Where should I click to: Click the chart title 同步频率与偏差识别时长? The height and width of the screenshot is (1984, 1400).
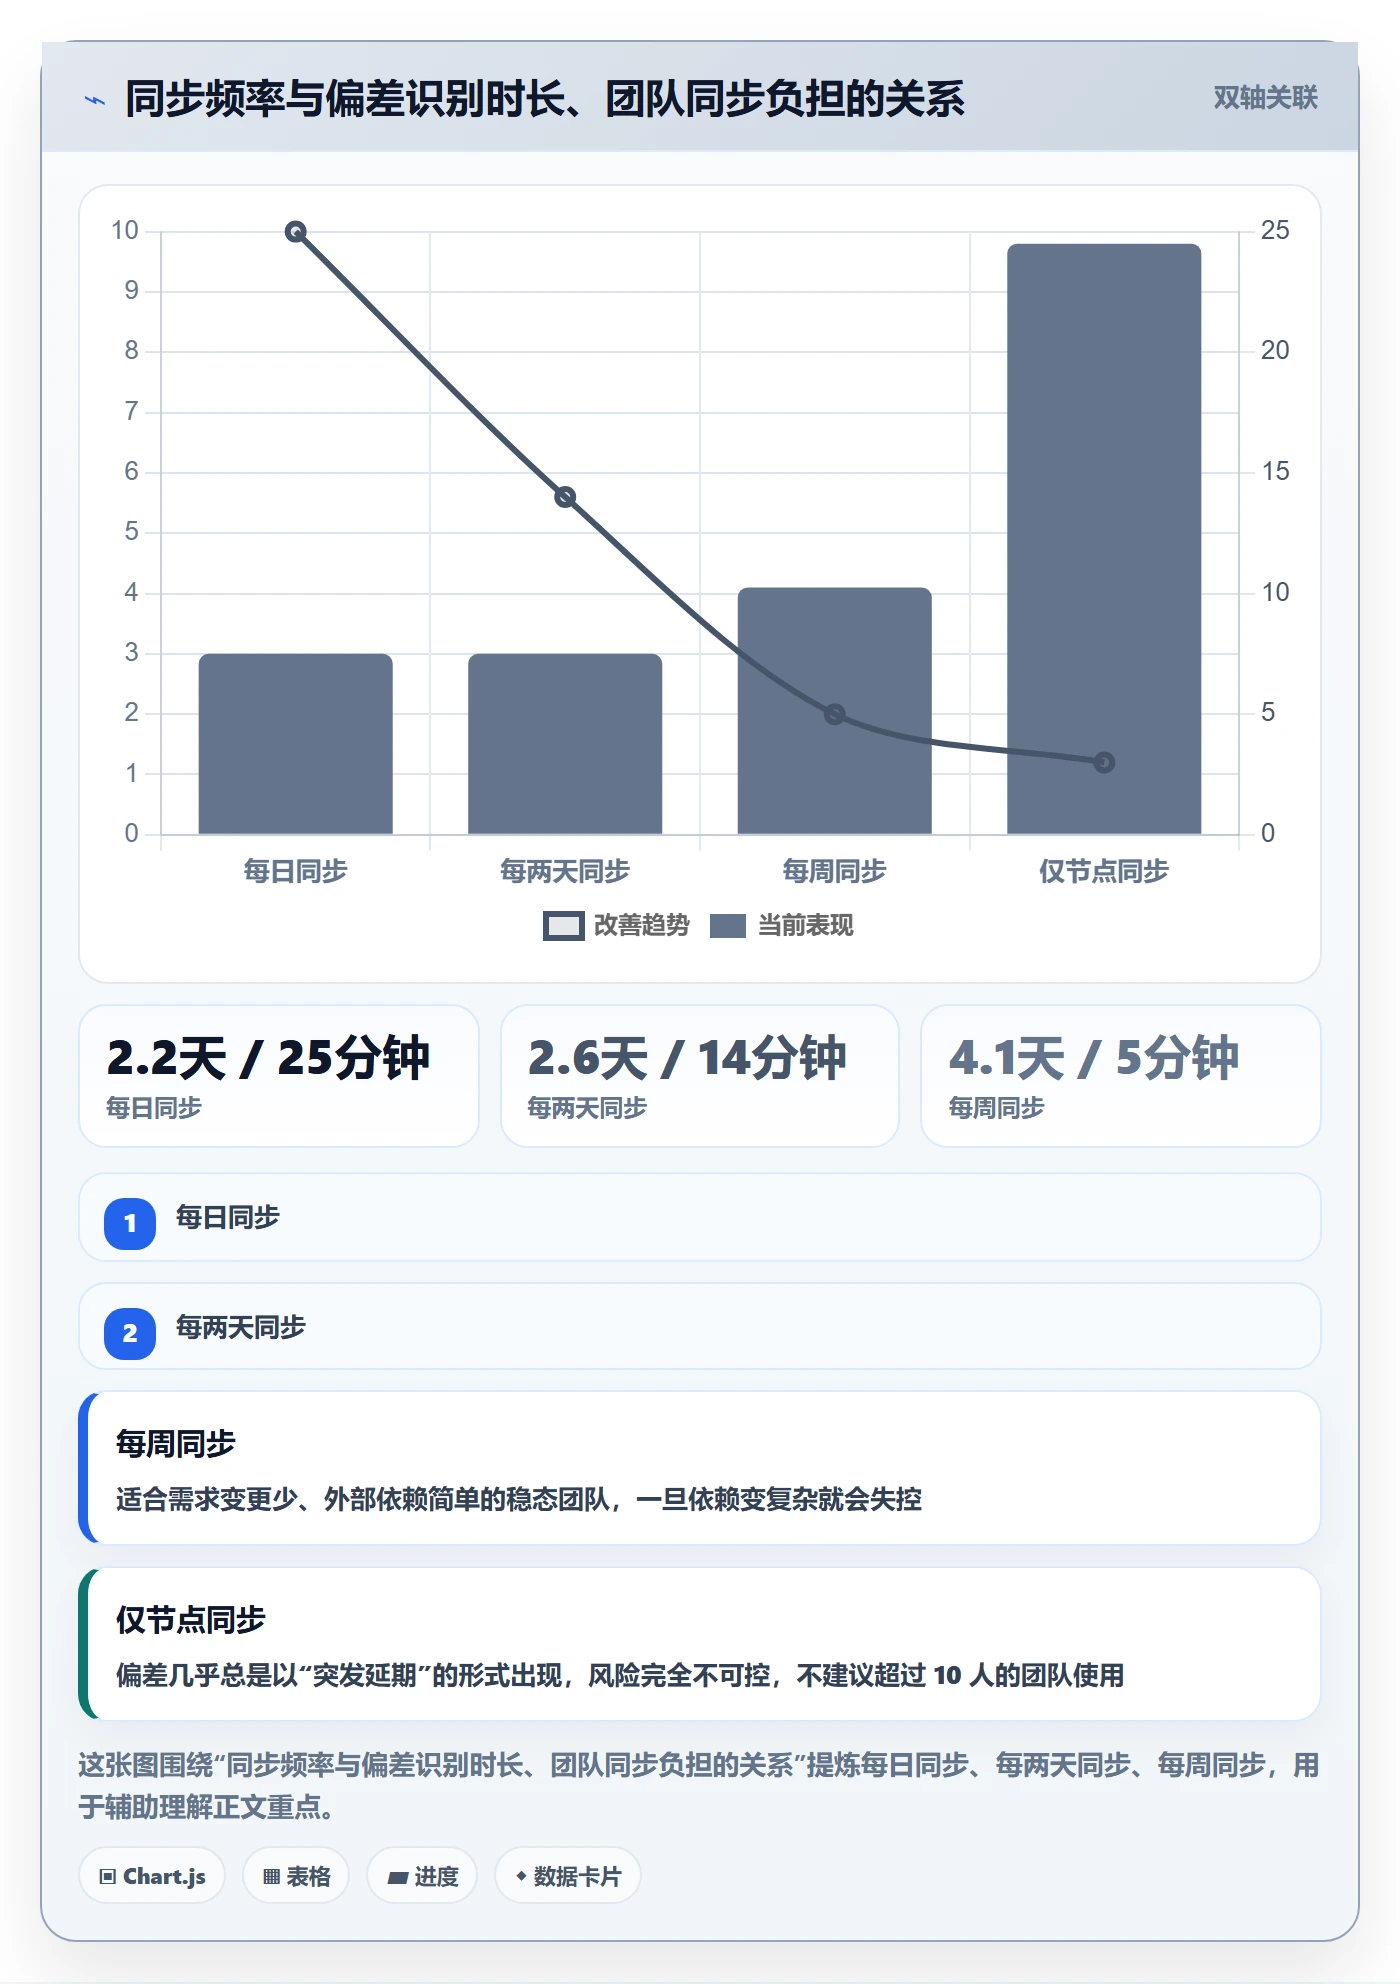tap(545, 99)
